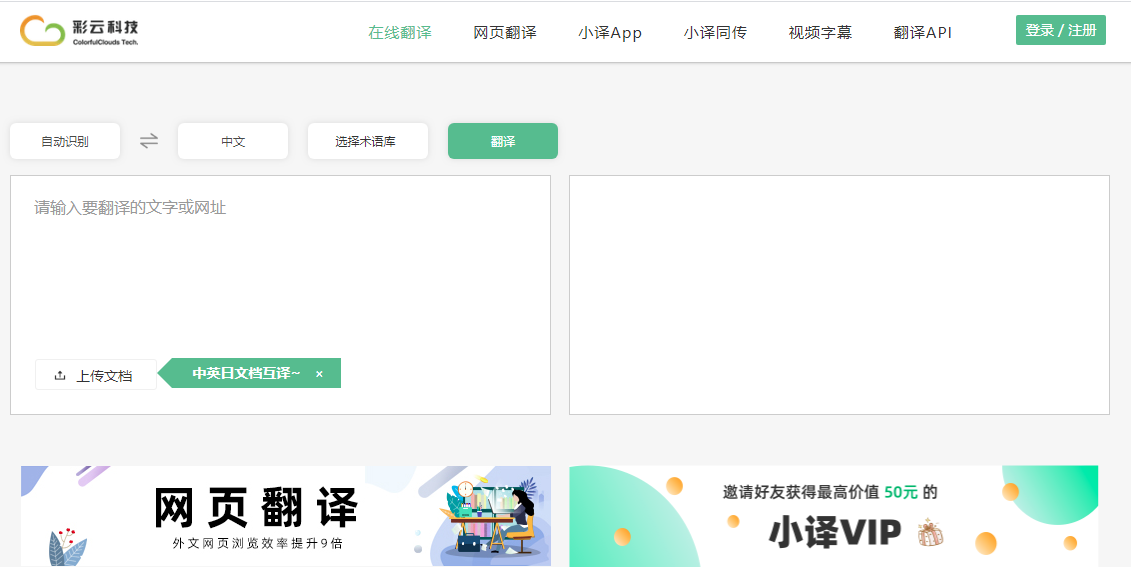Open the 选择术语库 glossary selector

pos(368,141)
